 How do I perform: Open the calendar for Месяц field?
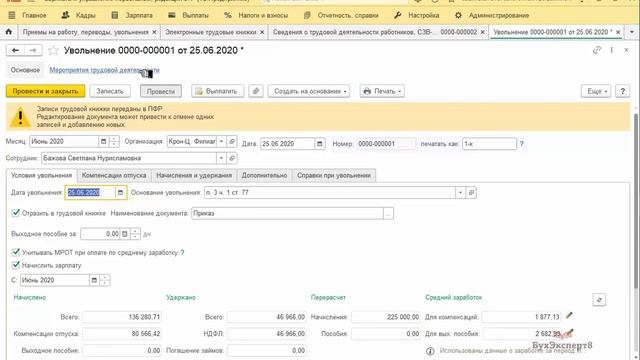click(x=104, y=142)
